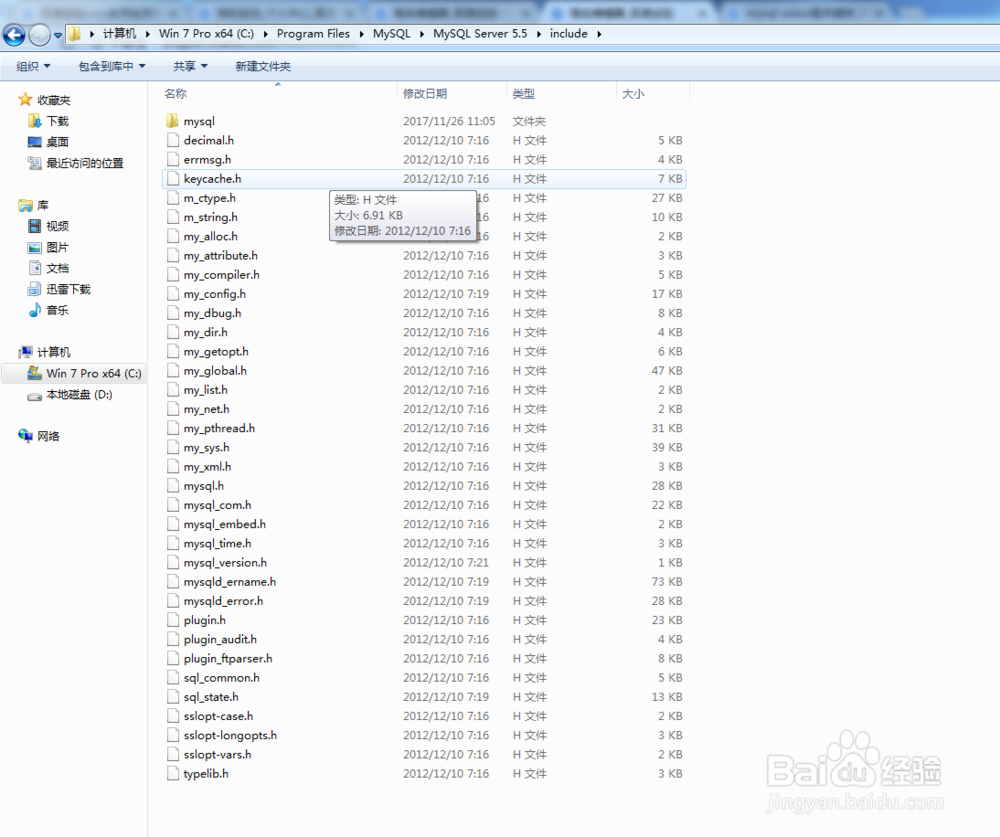Select the mysql folder icon
Viewport: 1000px width, 837px height.
(x=172, y=121)
